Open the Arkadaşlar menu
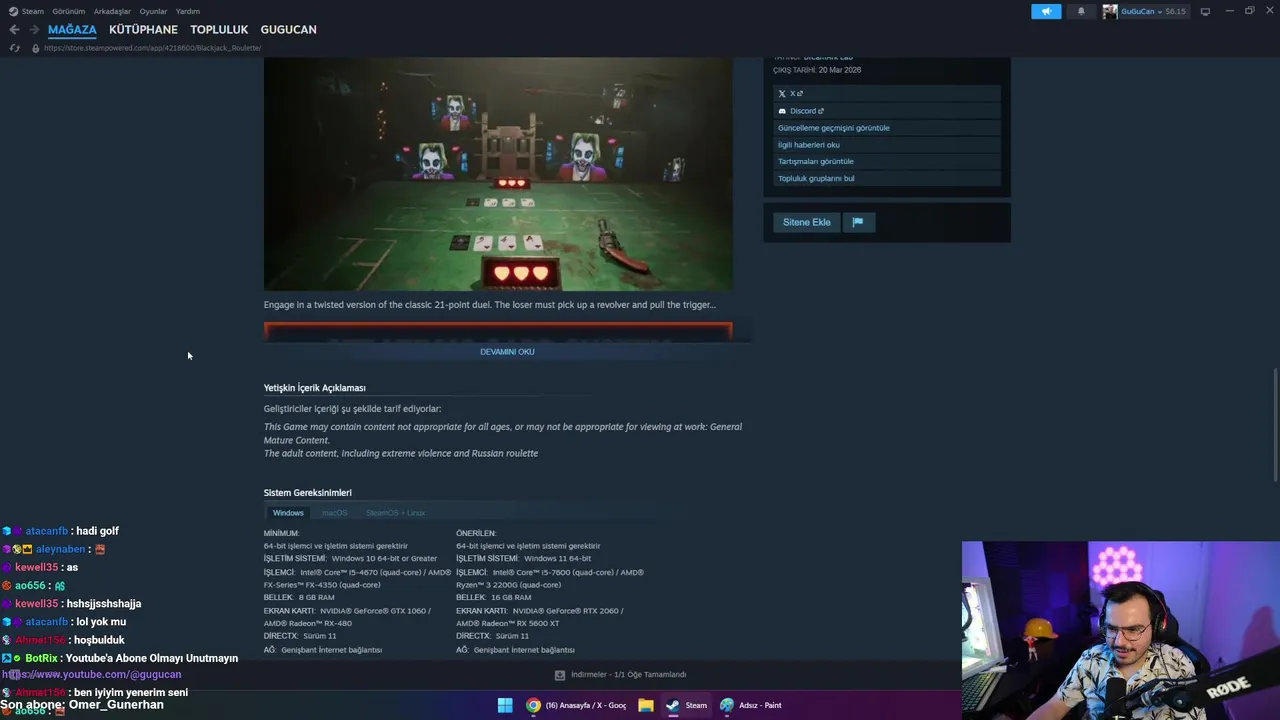The width and height of the screenshot is (1280, 720). pyautogui.click(x=112, y=11)
